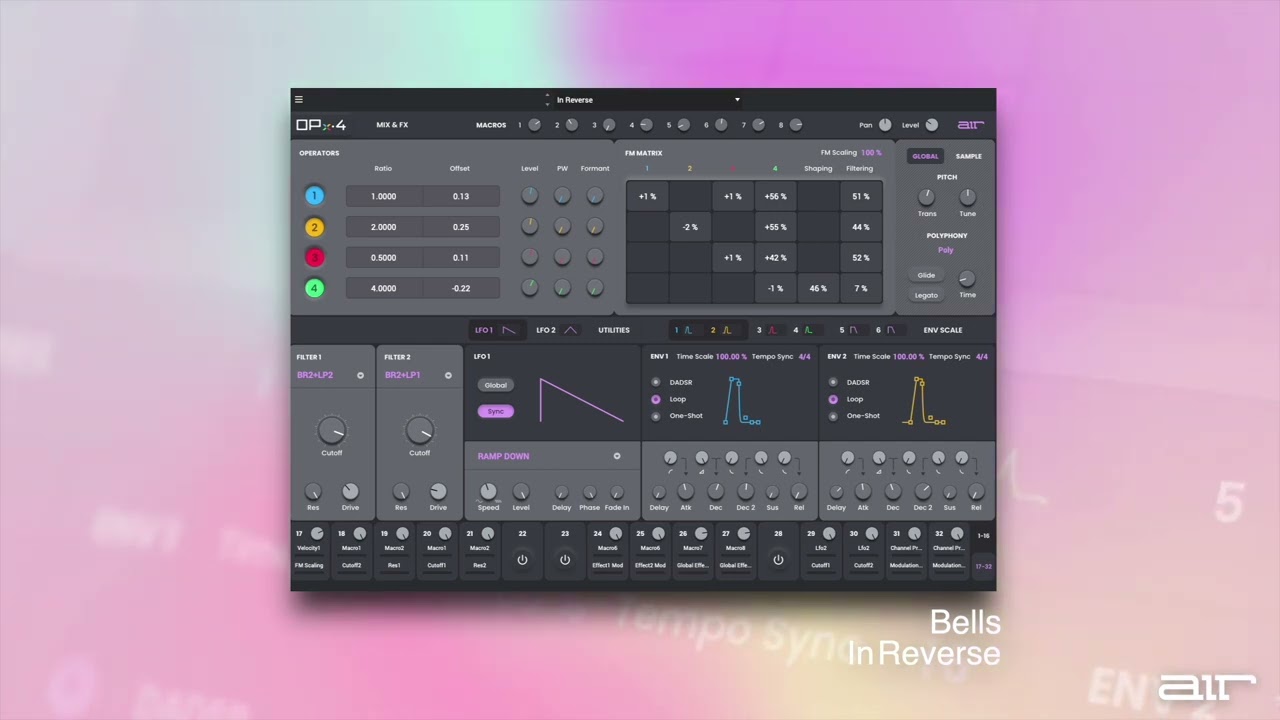Adjust the Filter 1 Drive knob
This screenshot has height=720, width=1280.
[x=350, y=491]
